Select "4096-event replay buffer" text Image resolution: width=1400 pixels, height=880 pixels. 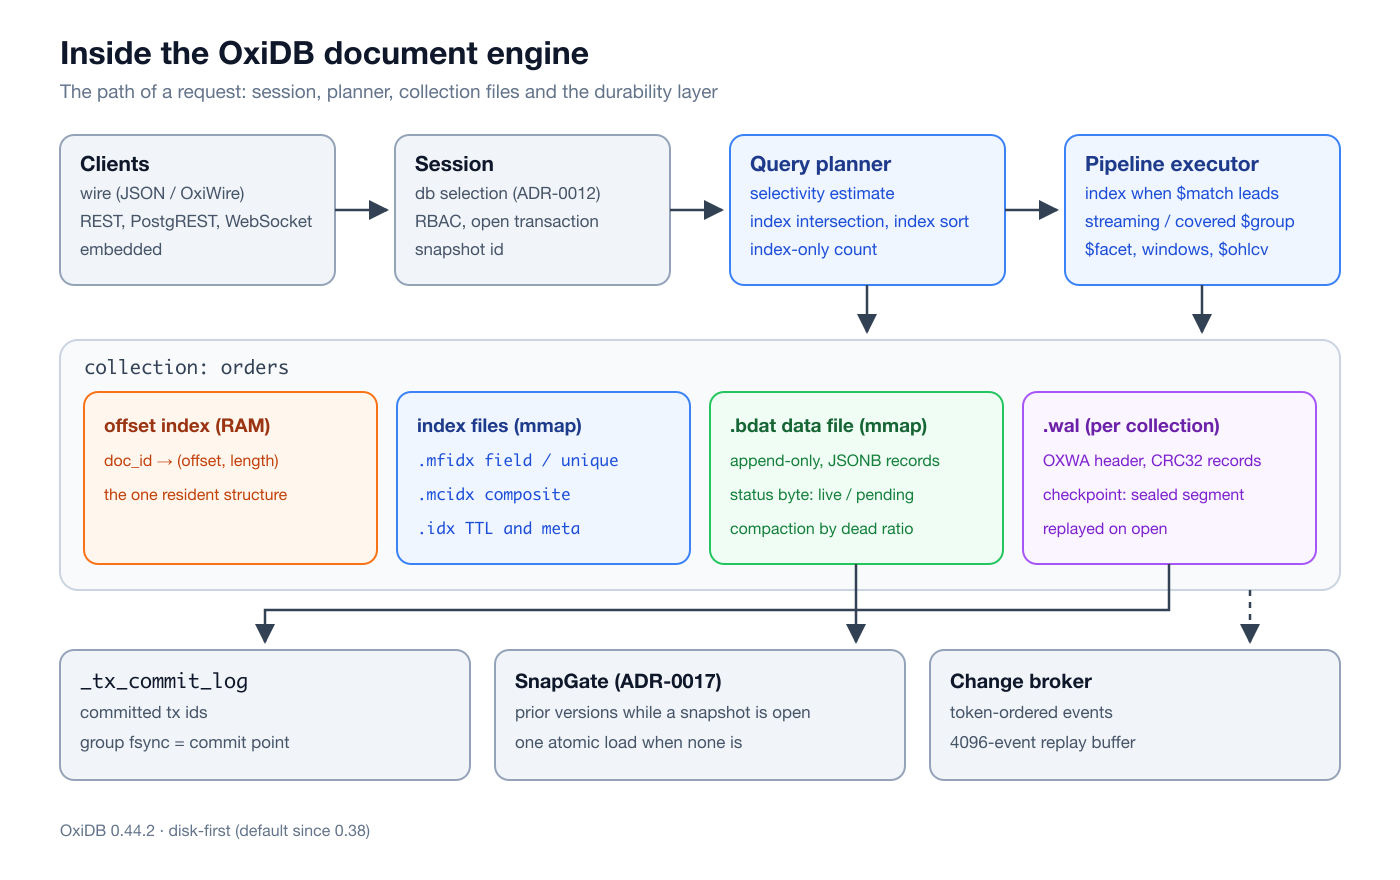tap(1043, 742)
